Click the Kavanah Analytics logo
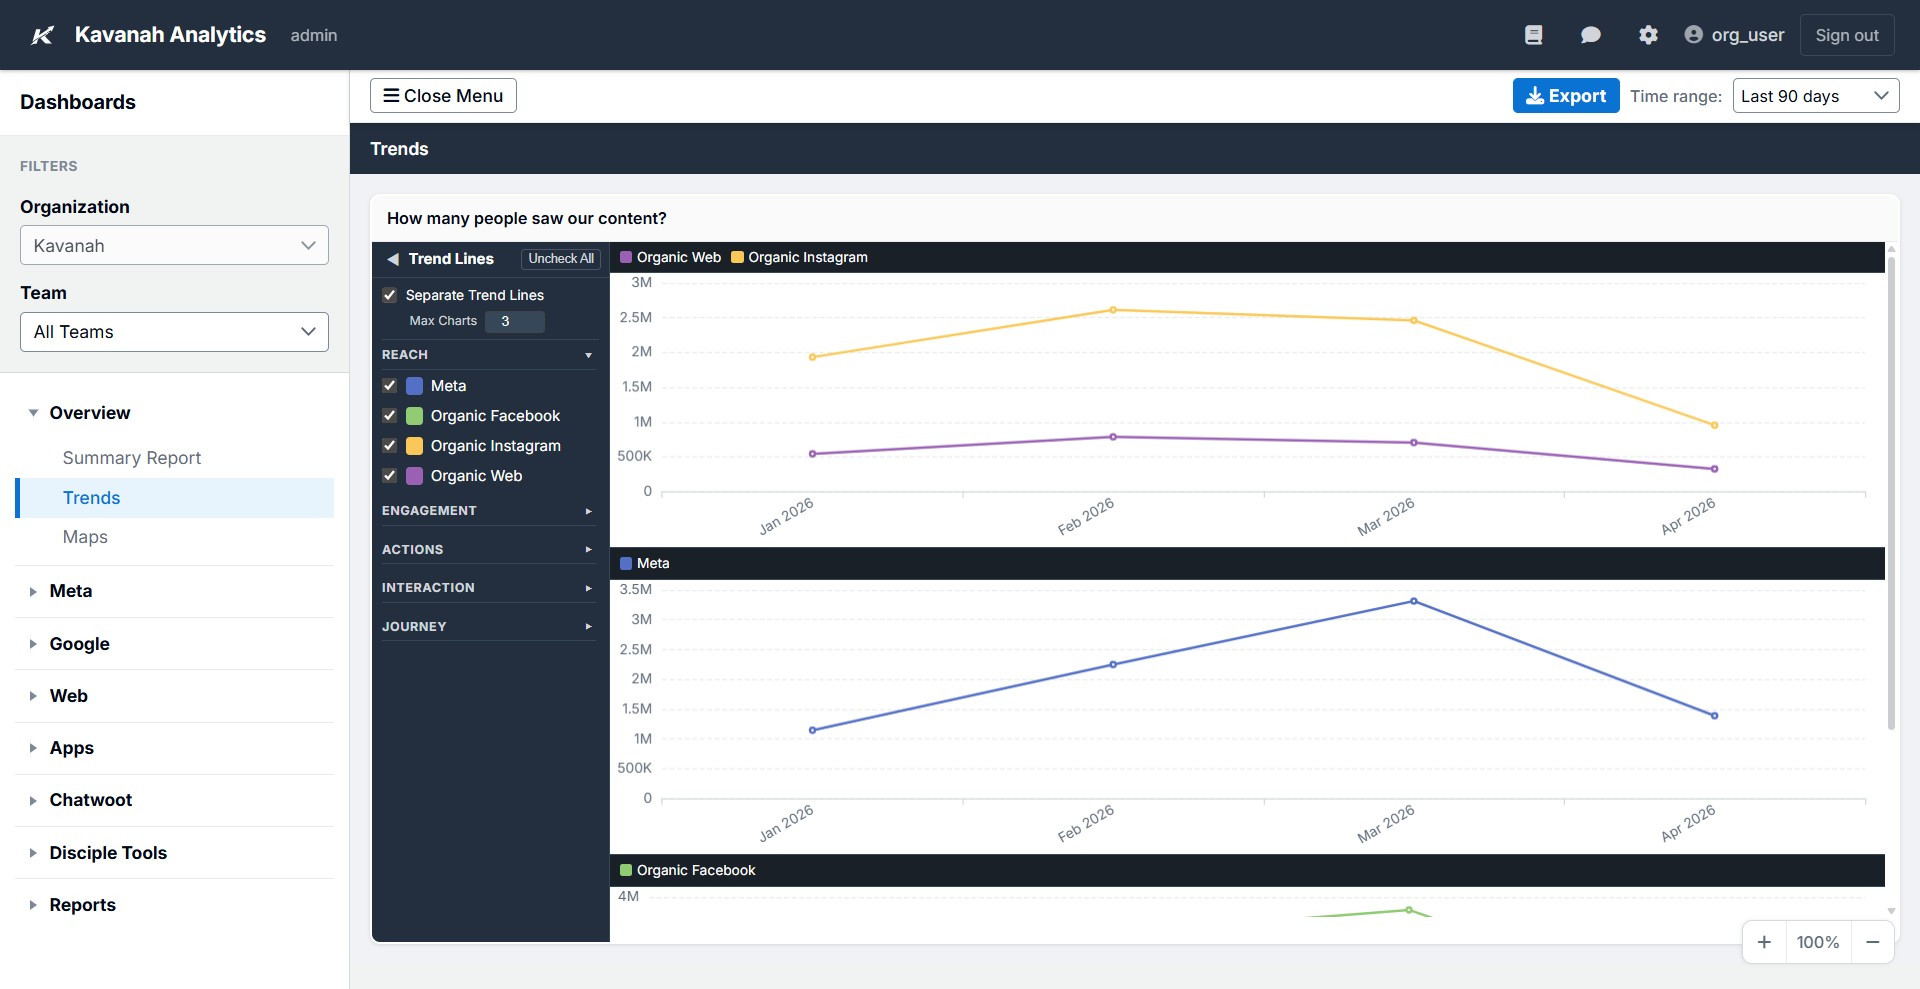Screen dimensions: 1920x989 41,34
